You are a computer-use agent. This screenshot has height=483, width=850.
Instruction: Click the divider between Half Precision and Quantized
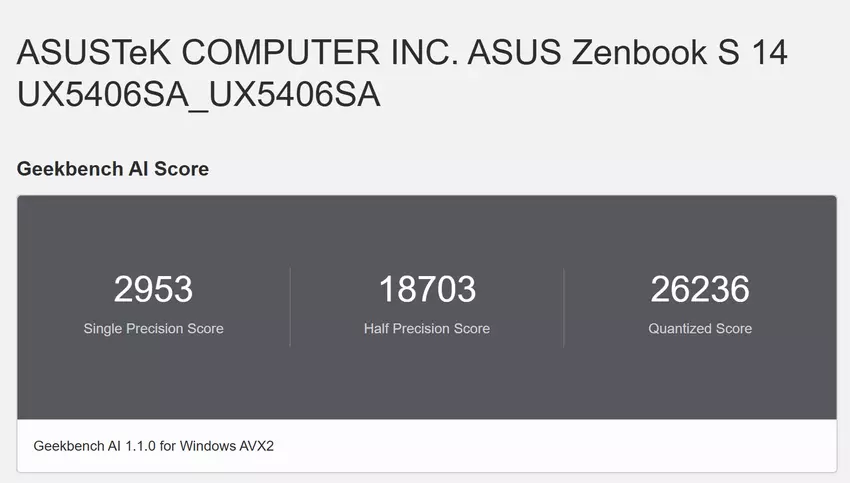[x=564, y=307]
